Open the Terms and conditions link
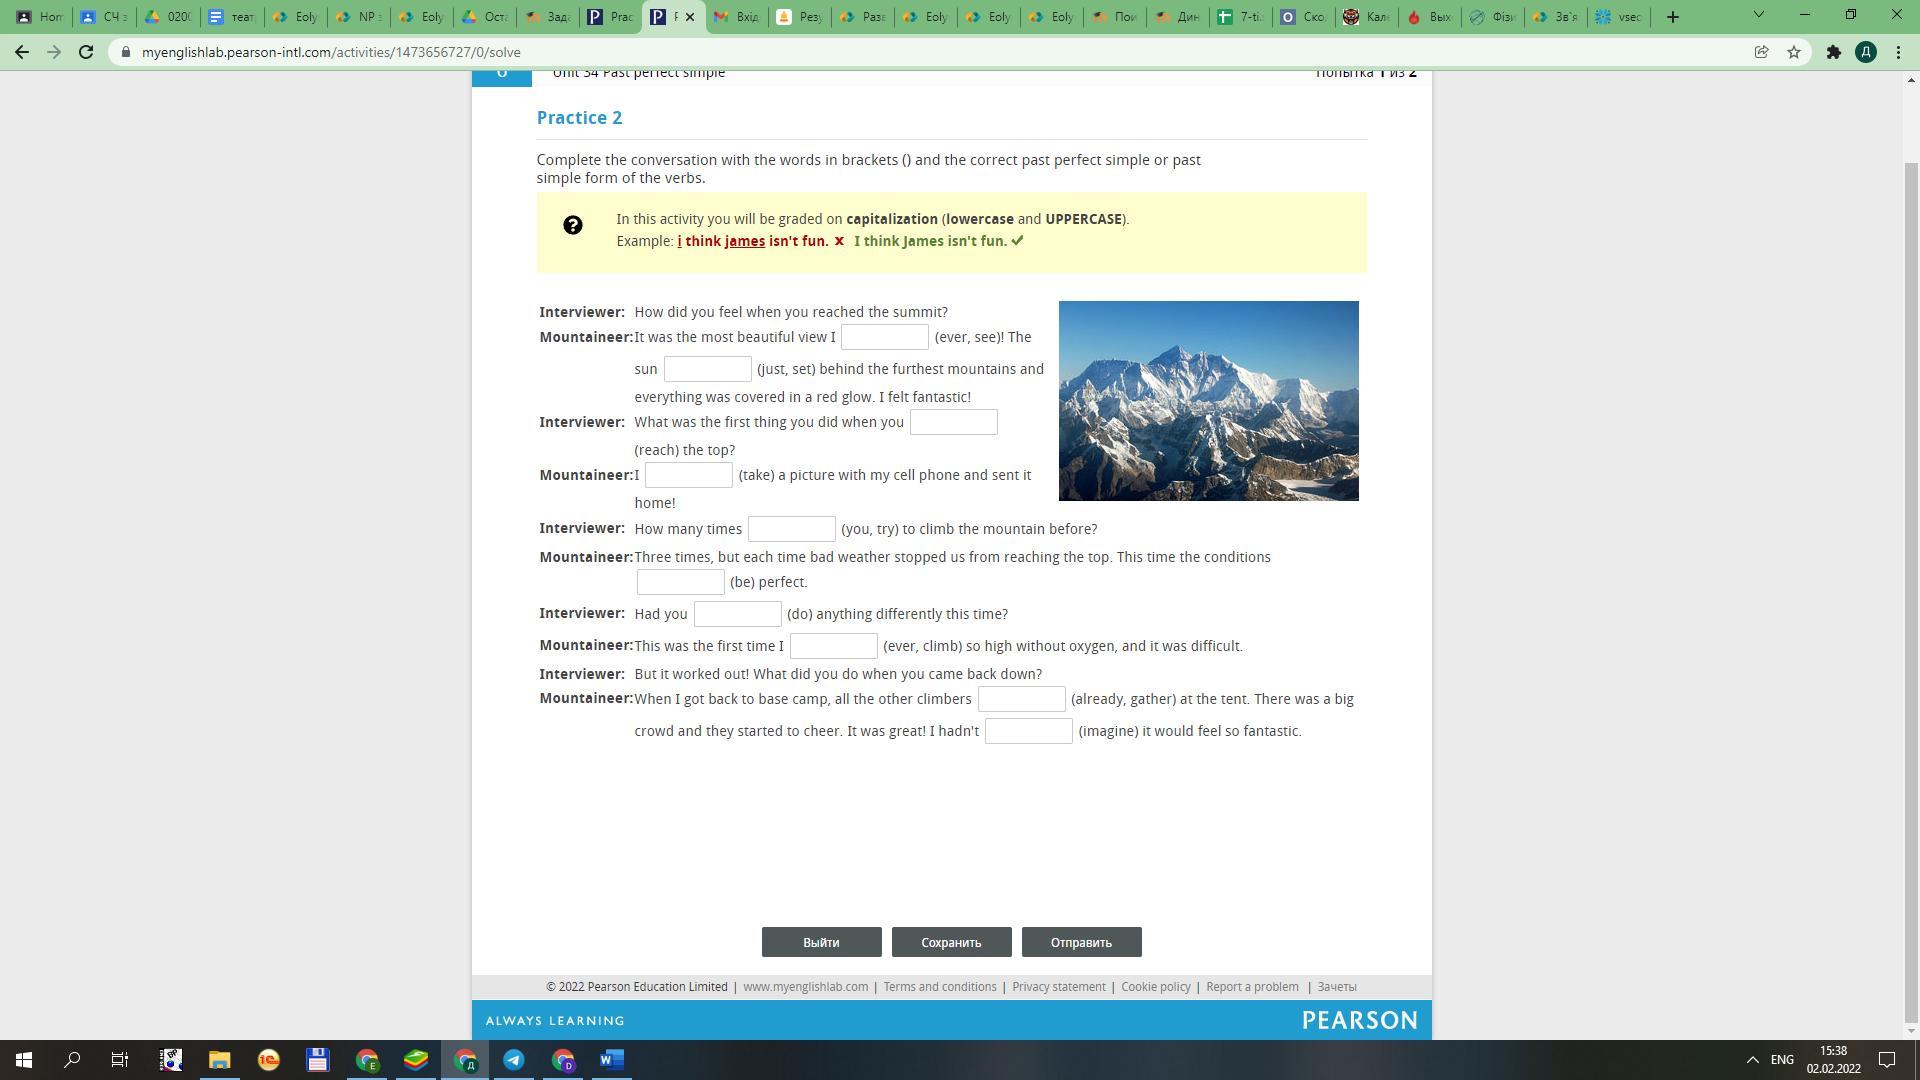Image resolution: width=1920 pixels, height=1080 pixels. (x=940, y=987)
